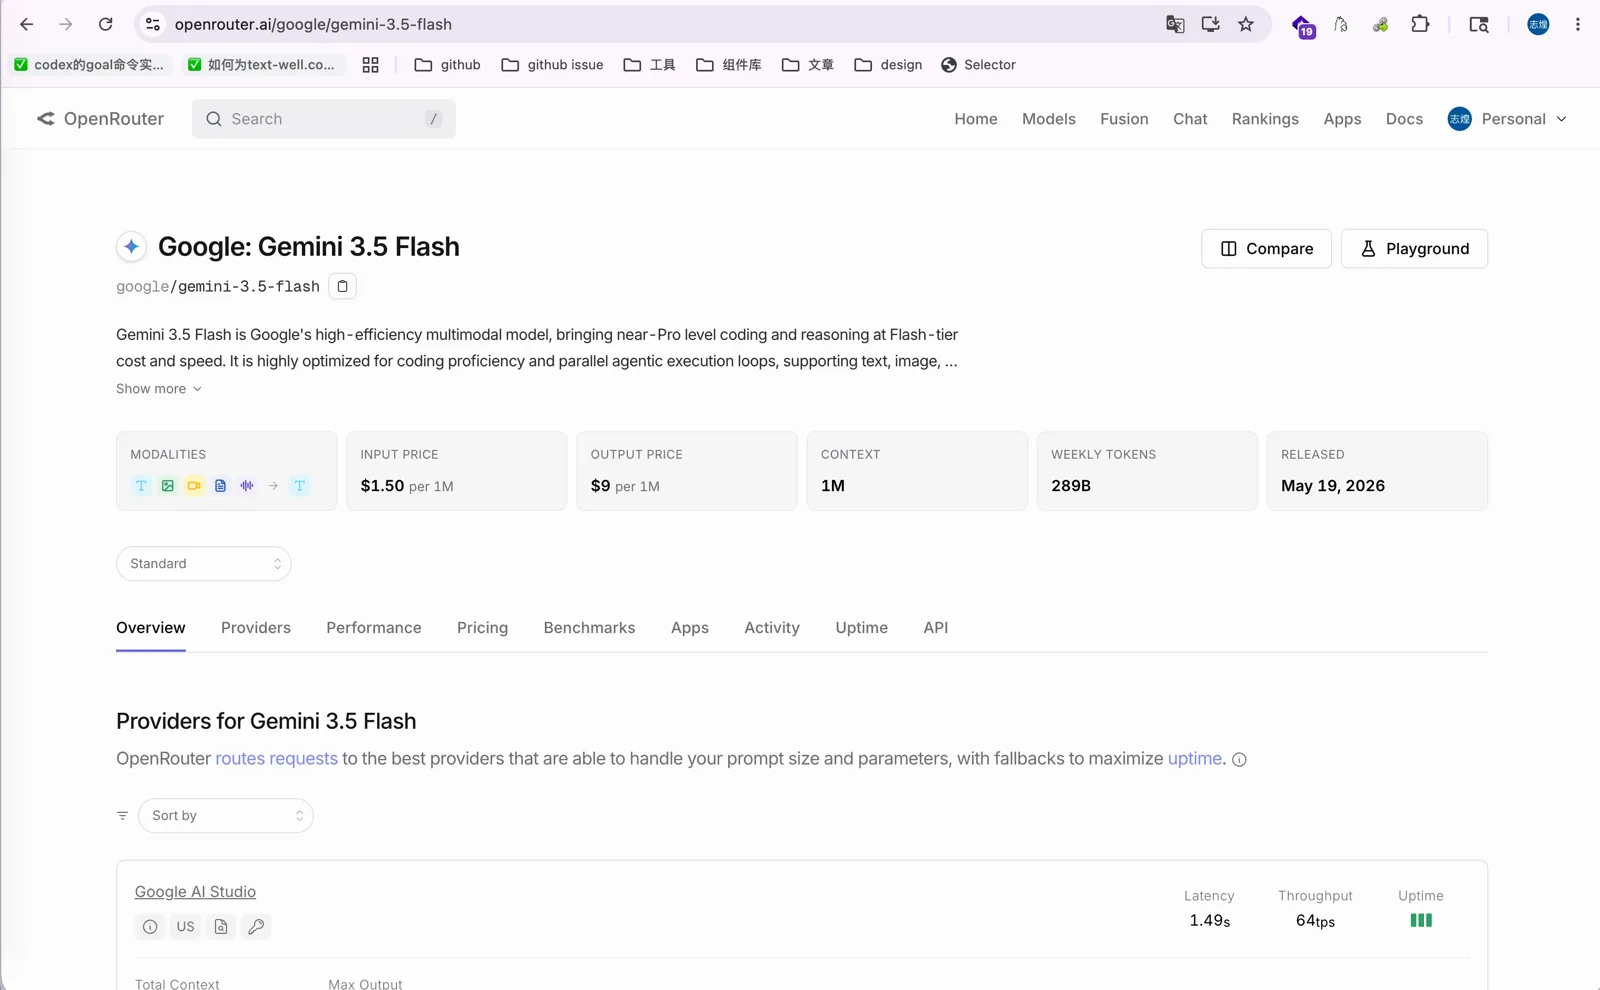Focus the OpenRouter Search field

pyautogui.click(x=324, y=119)
